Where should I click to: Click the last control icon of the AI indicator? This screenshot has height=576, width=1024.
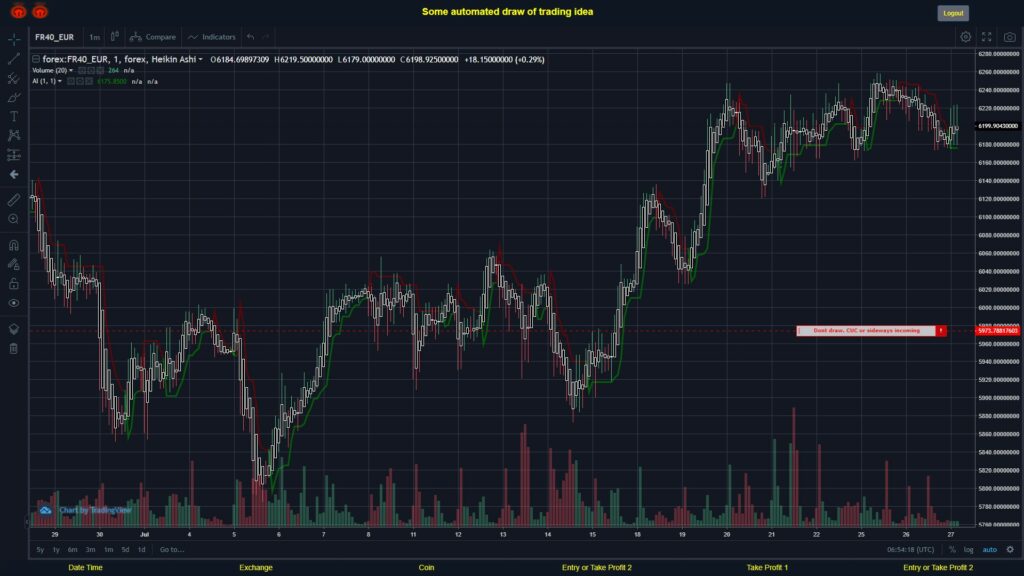tap(89, 82)
